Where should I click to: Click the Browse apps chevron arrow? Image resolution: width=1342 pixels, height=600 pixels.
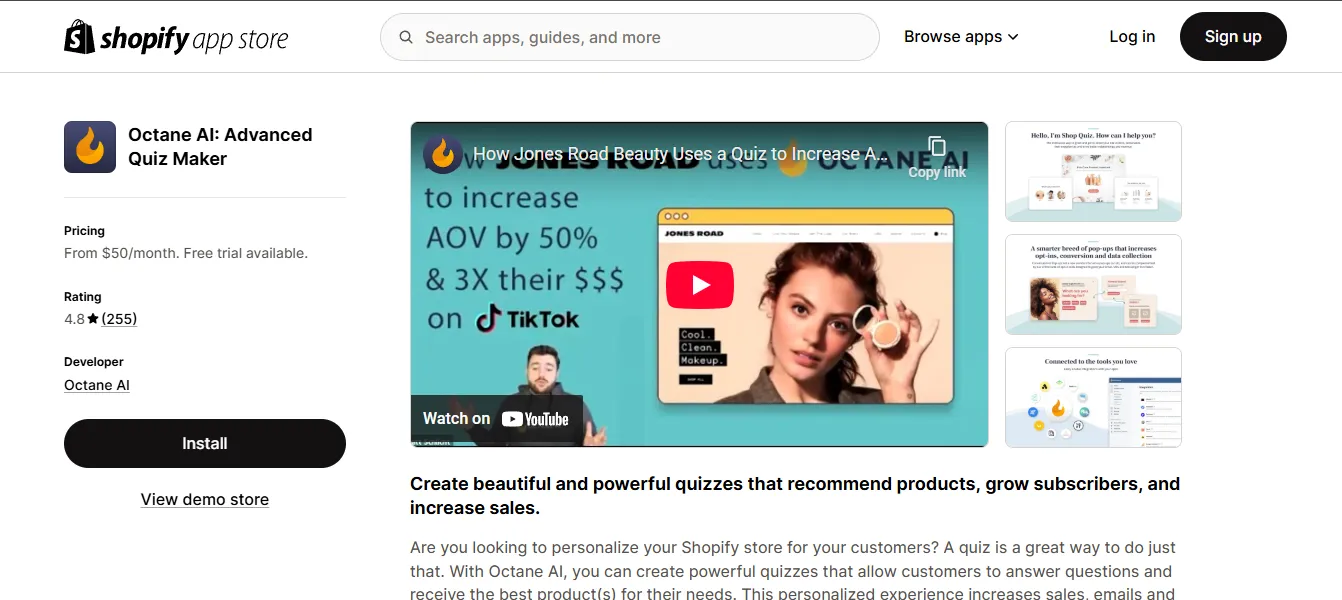[x=1013, y=37]
